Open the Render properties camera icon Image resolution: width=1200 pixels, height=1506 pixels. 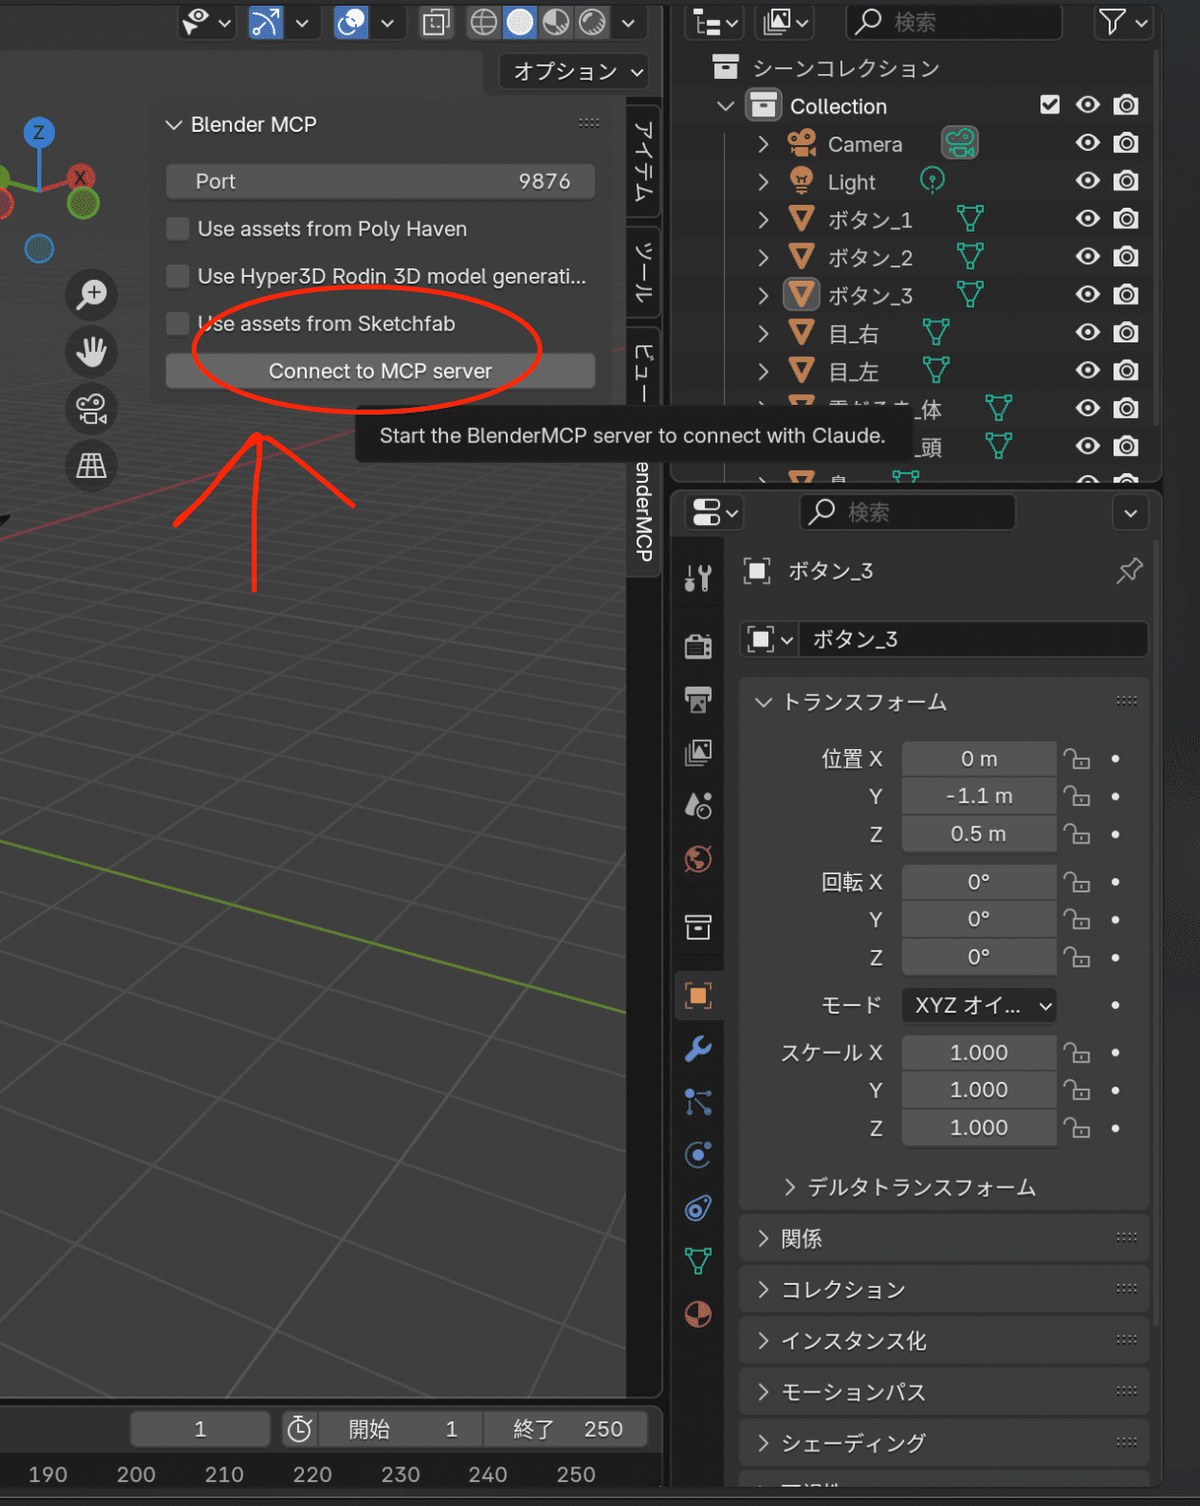698,645
